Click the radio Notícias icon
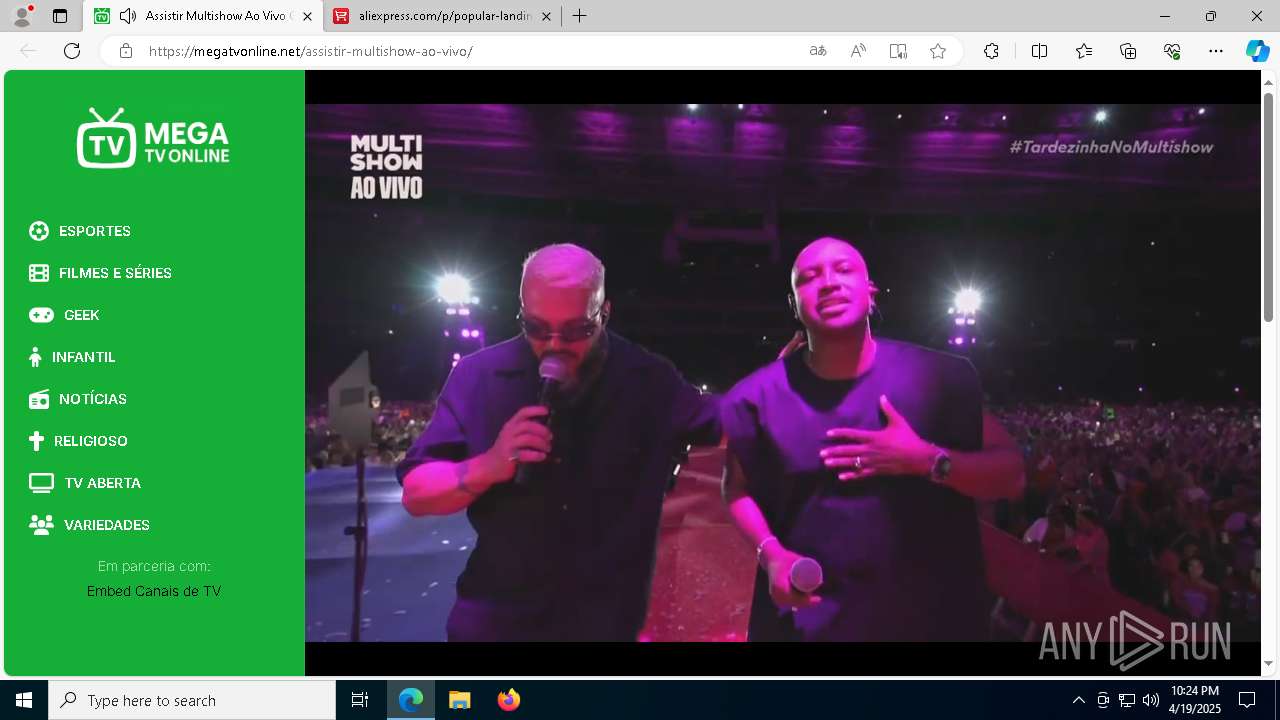 [39, 399]
